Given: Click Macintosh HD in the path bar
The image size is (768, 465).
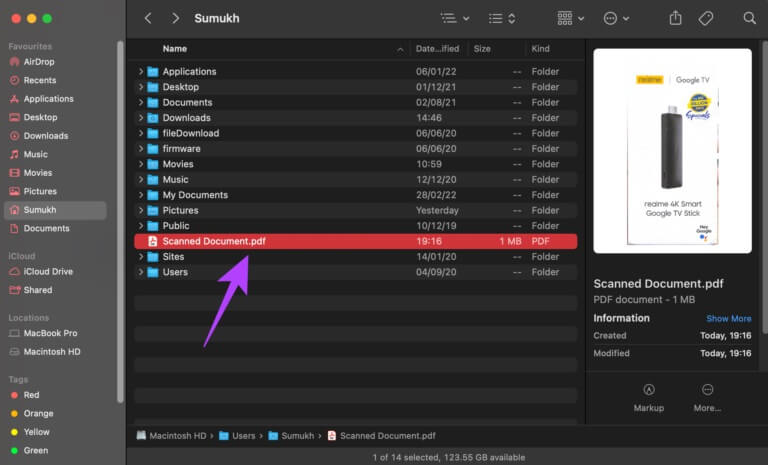Looking at the screenshot, I should (171, 436).
